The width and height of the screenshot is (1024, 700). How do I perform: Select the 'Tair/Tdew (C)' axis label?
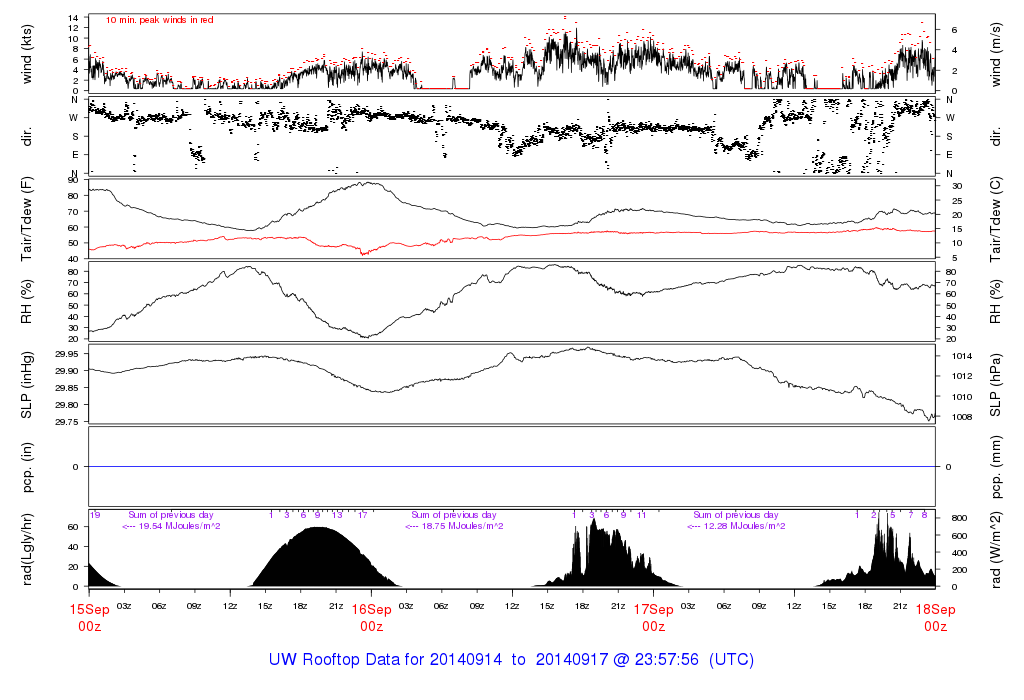[996, 218]
